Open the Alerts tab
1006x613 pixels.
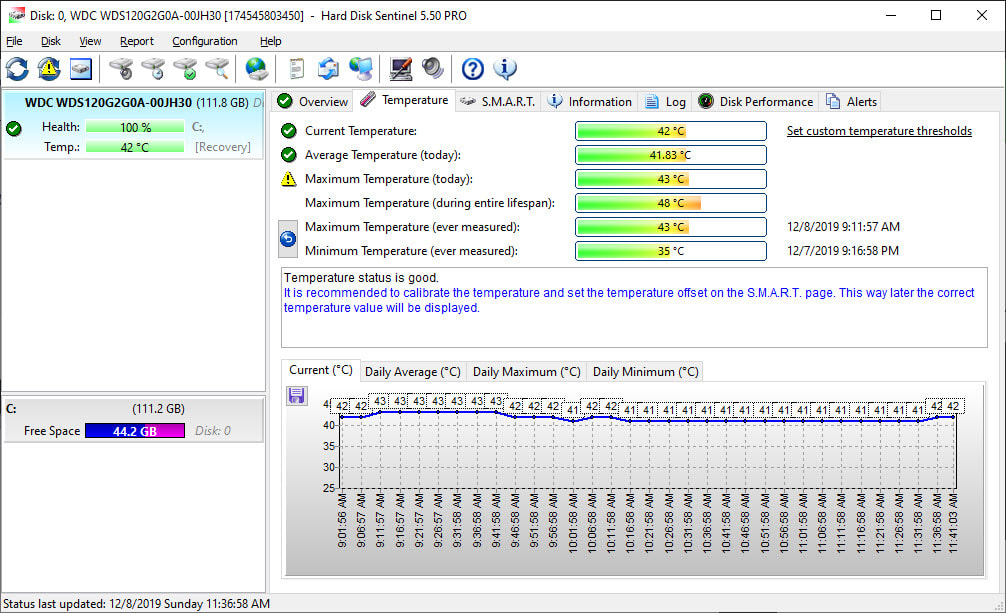pos(851,101)
